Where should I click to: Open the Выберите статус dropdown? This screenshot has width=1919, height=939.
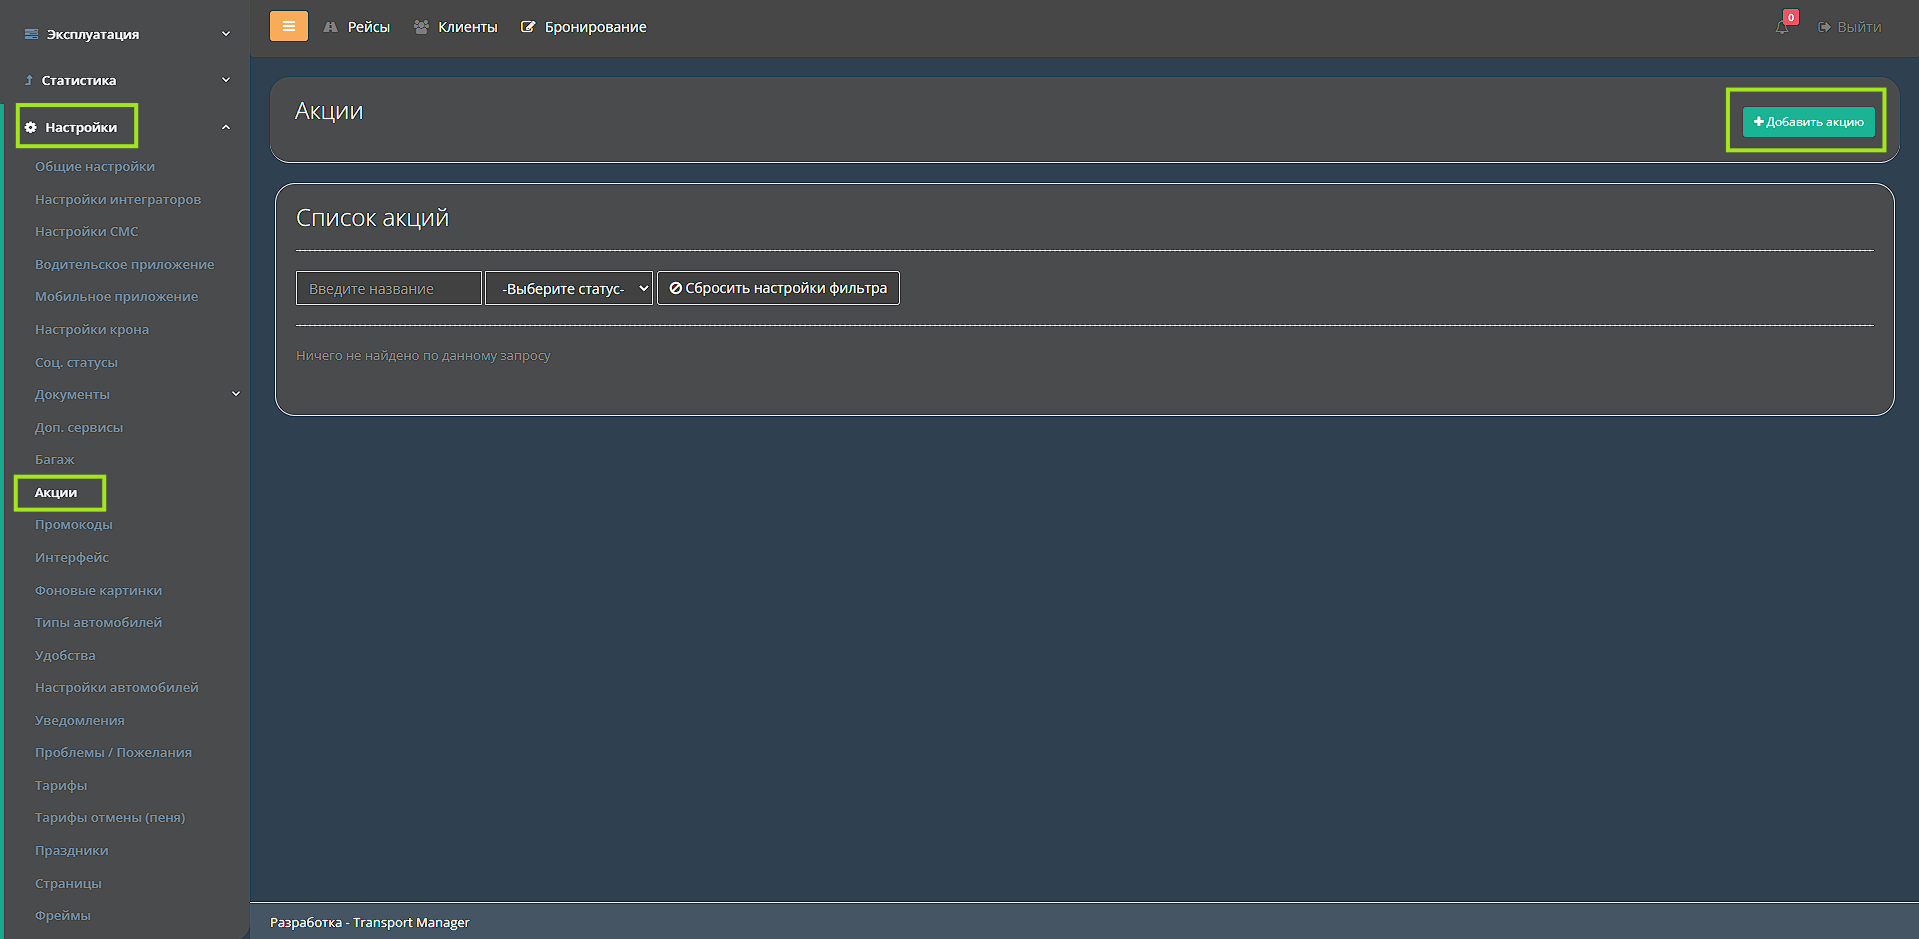[x=568, y=288]
